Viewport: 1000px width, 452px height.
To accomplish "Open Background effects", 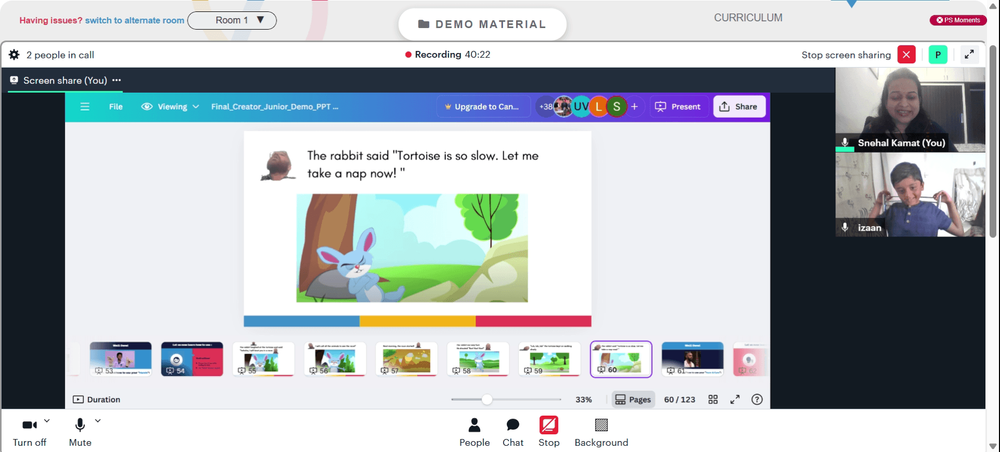I will coord(601,432).
